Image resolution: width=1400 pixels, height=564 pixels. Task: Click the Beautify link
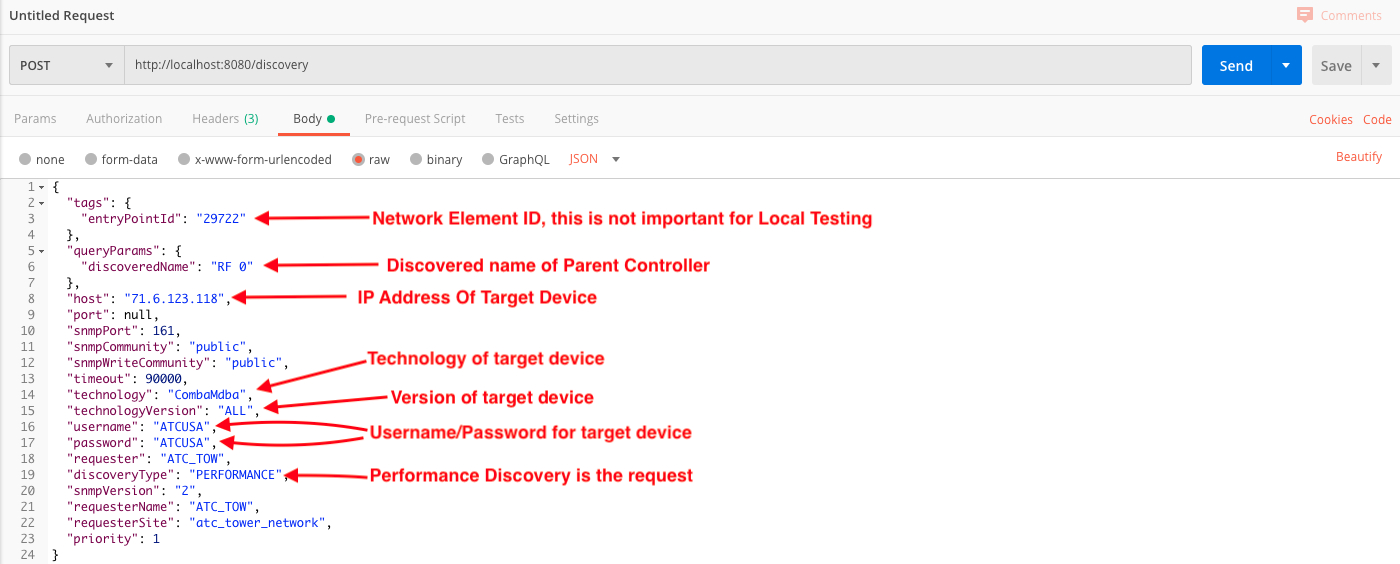pyautogui.click(x=1359, y=157)
